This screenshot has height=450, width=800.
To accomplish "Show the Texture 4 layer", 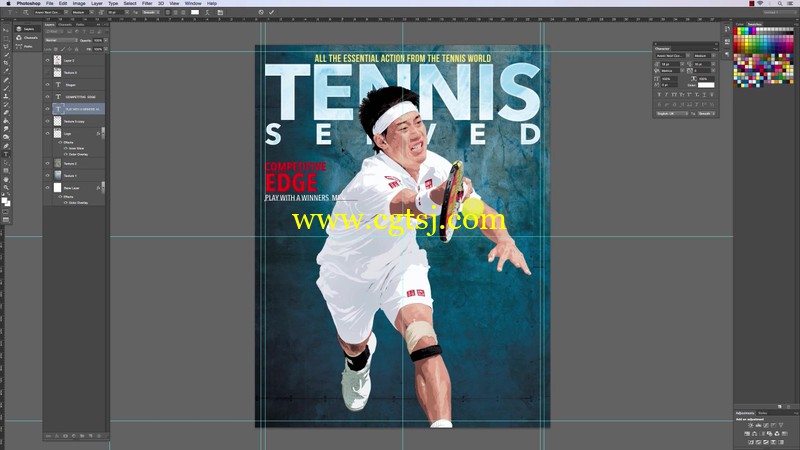I will pos(47,72).
